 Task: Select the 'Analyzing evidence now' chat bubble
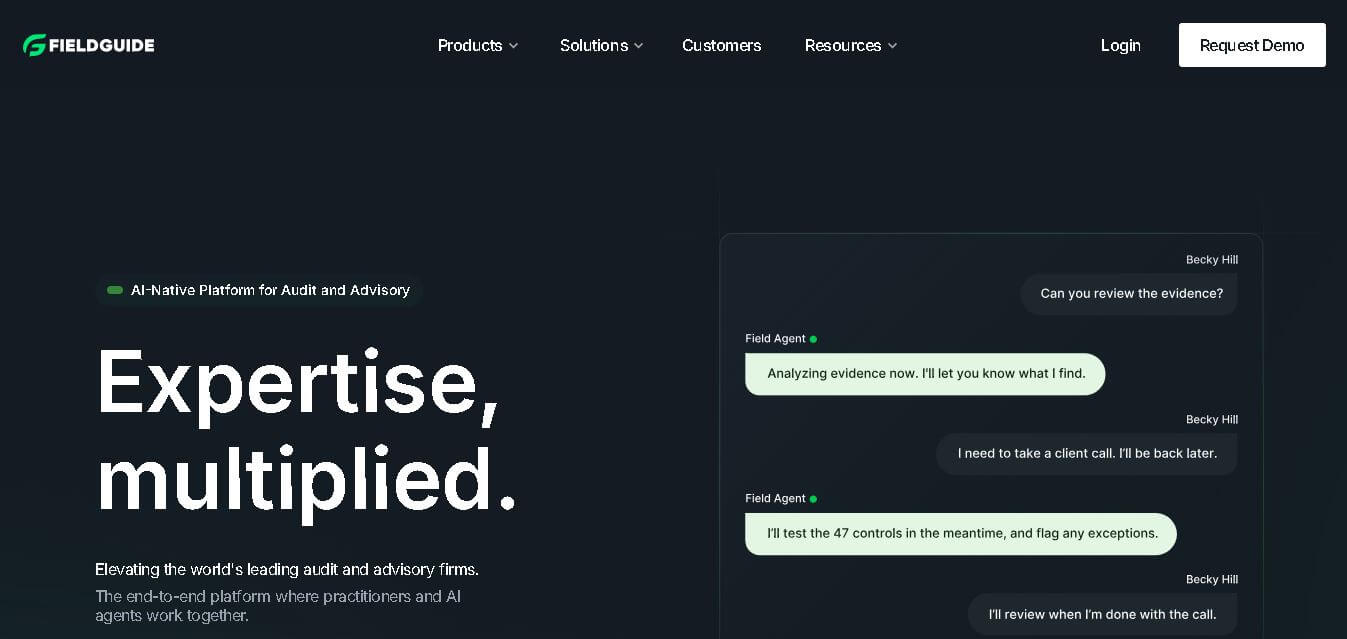[925, 374]
